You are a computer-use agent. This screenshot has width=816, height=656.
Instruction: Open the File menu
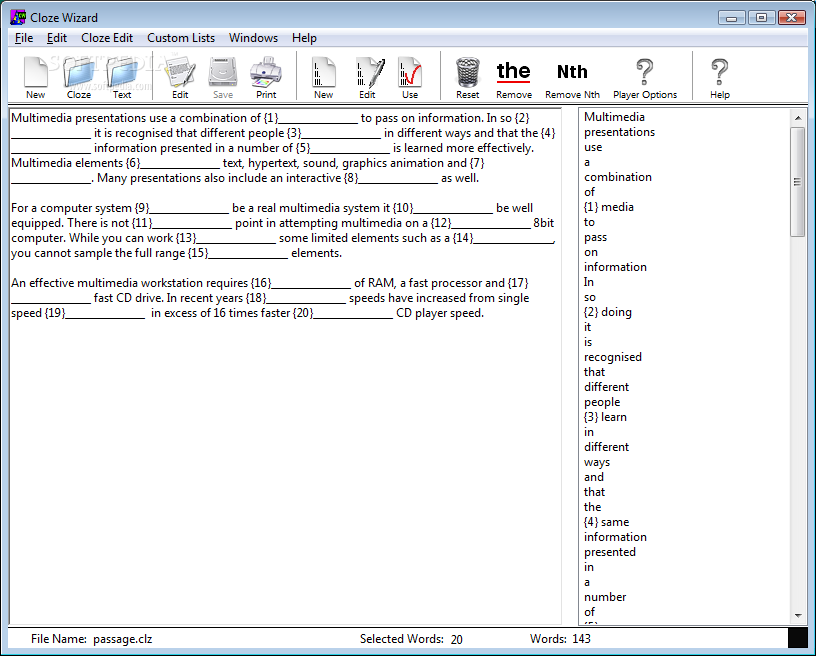(24, 38)
